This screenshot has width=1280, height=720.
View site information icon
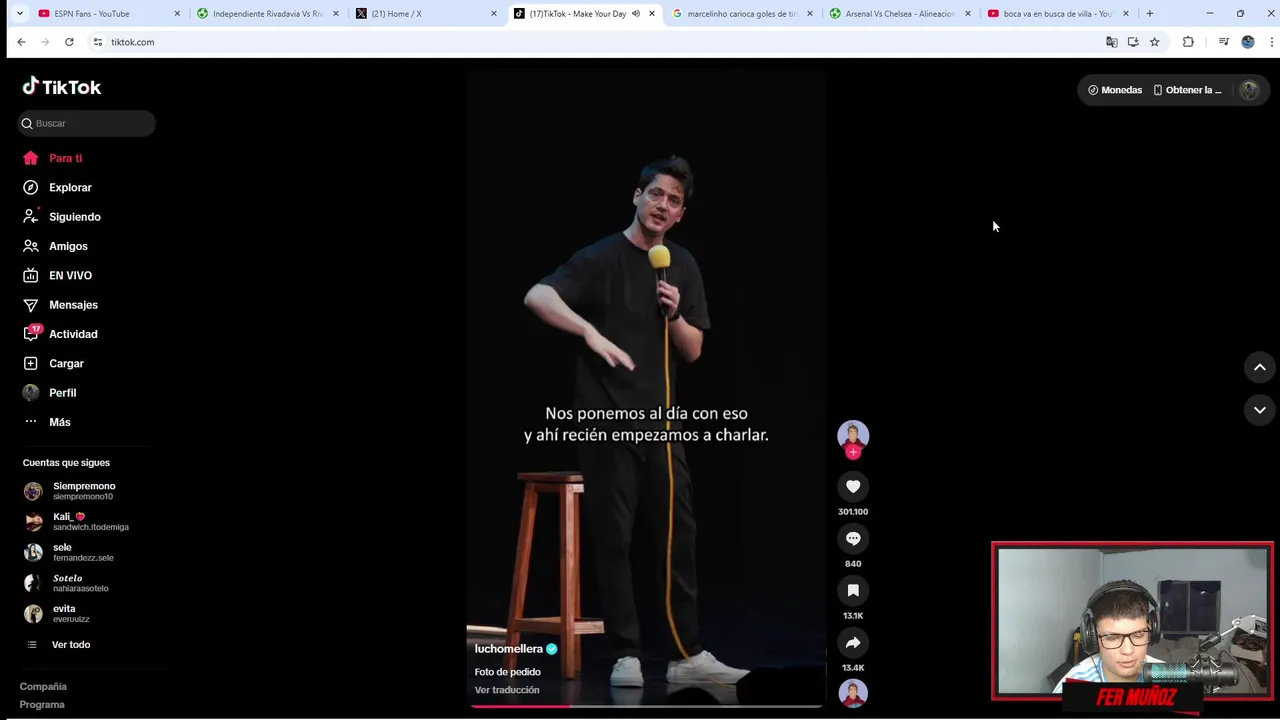(x=97, y=42)
